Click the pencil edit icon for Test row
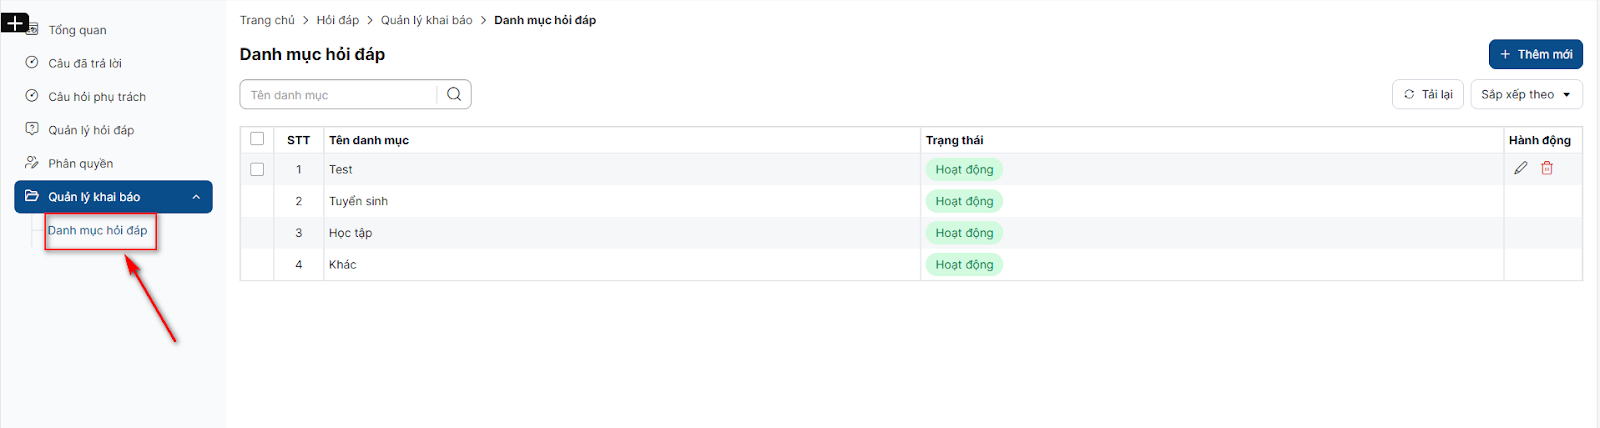 1521,168
